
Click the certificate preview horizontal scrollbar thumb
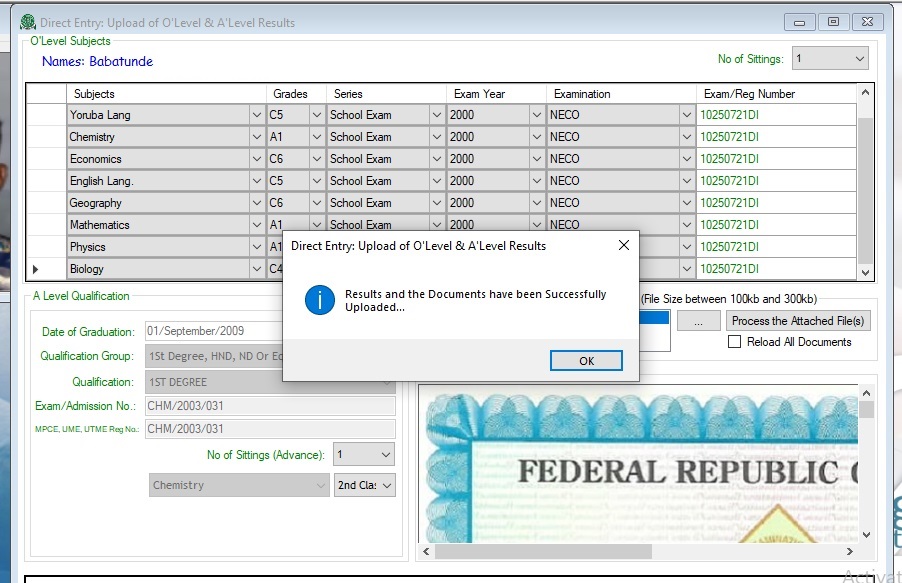[543, 551]
